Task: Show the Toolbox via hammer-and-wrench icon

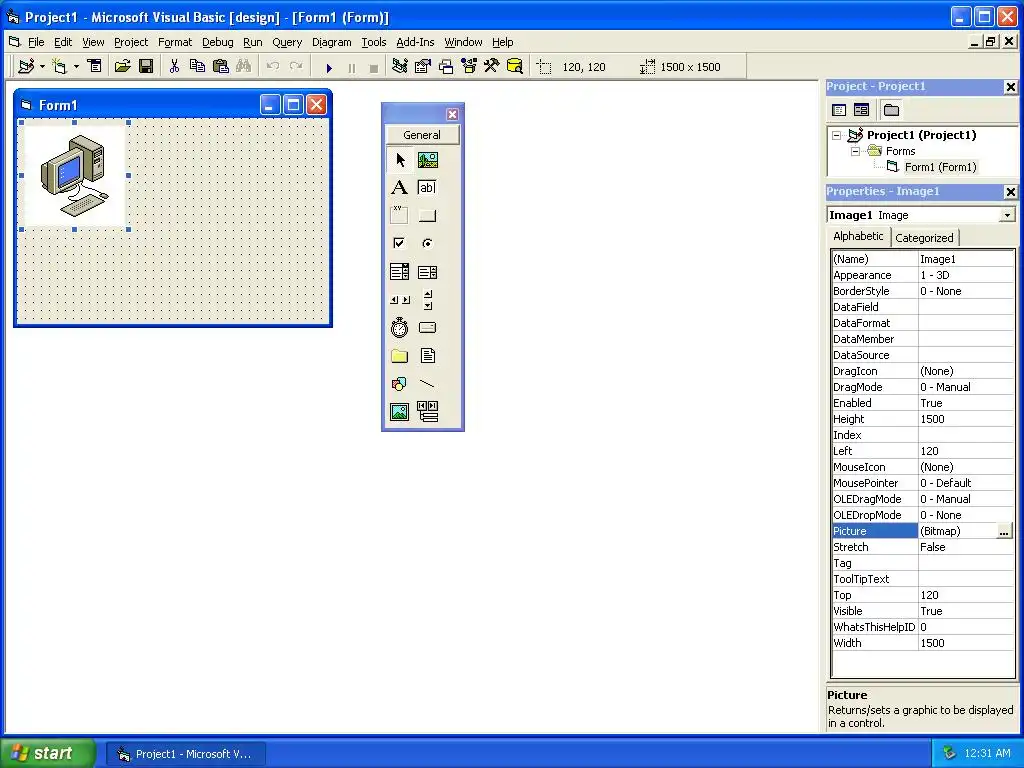Action: [x=492, y=66]
